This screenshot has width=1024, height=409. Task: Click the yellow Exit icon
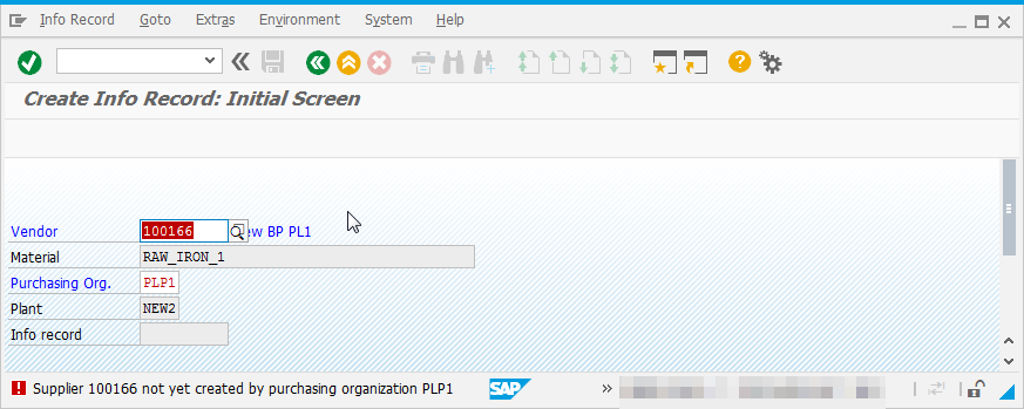pos(349,63)
